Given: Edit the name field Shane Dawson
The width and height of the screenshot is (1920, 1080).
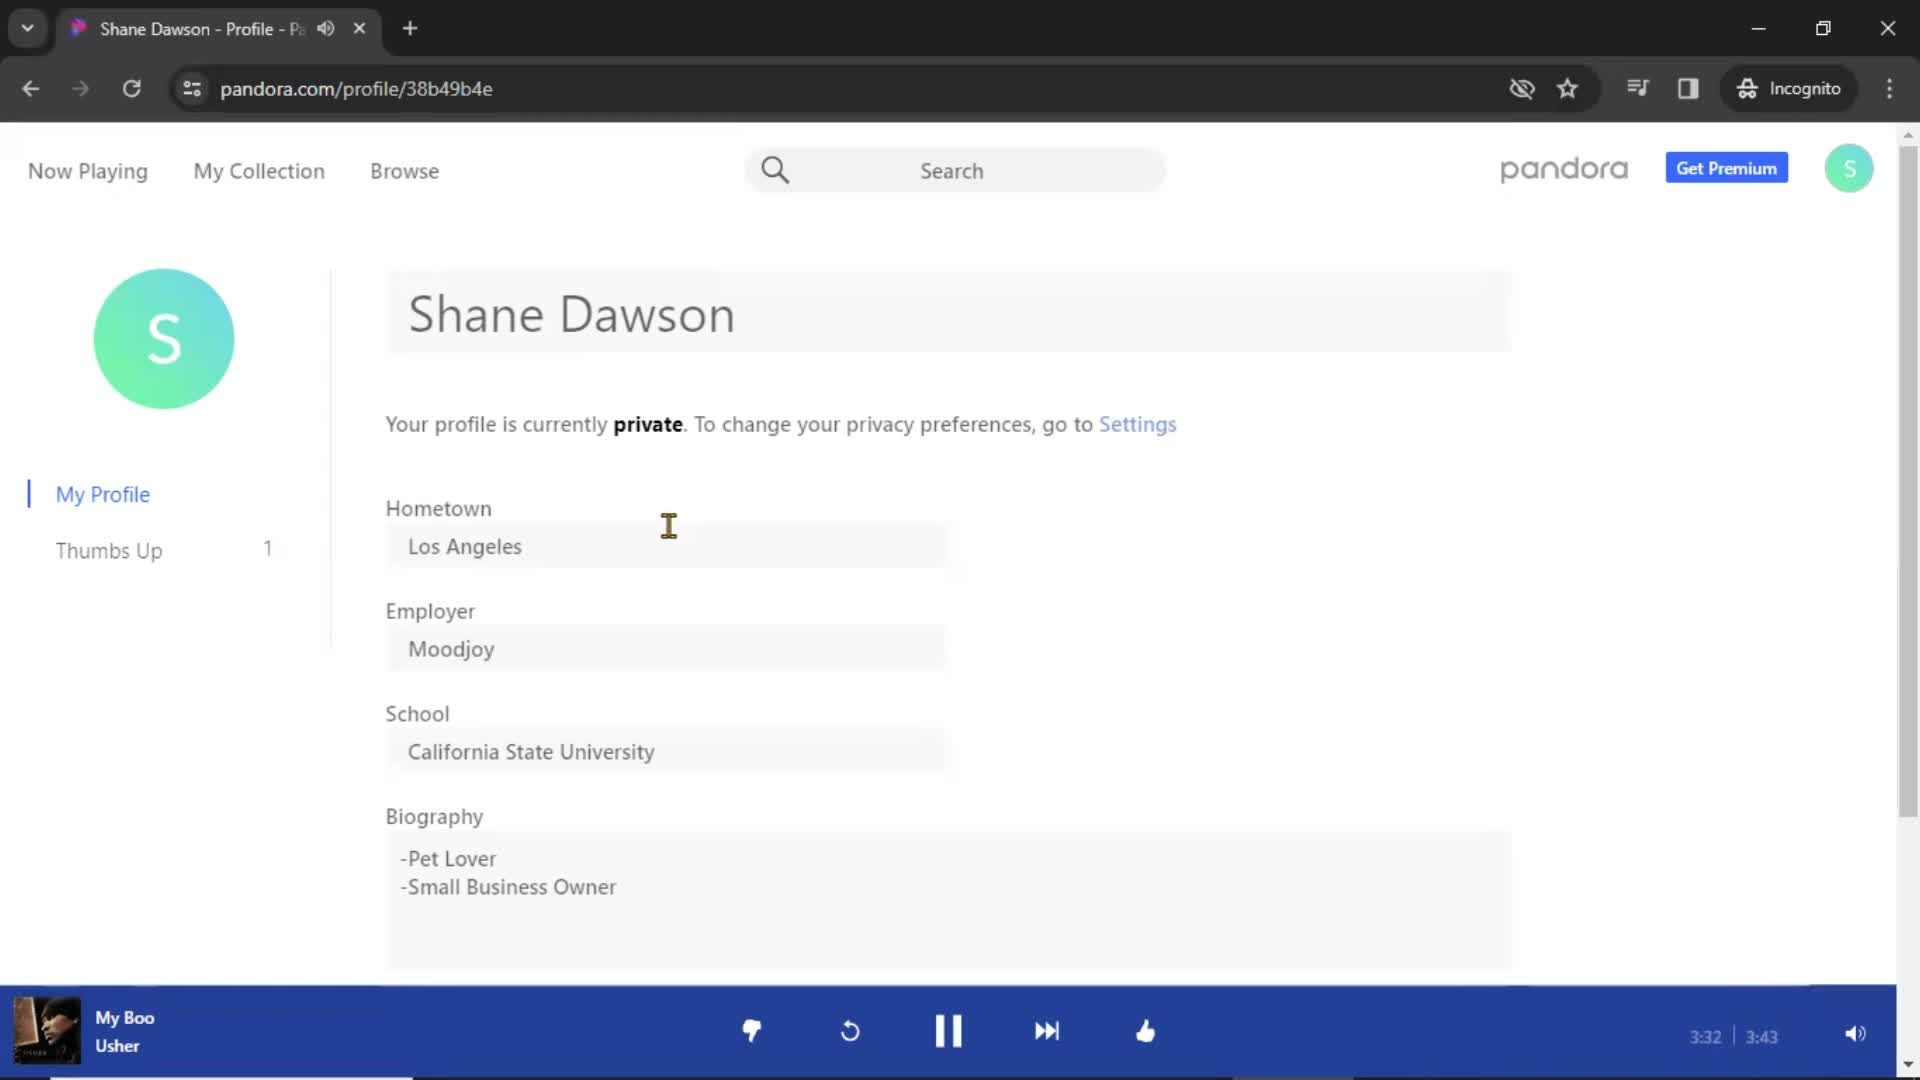Looking at the screenshot, I should [948, 314].
